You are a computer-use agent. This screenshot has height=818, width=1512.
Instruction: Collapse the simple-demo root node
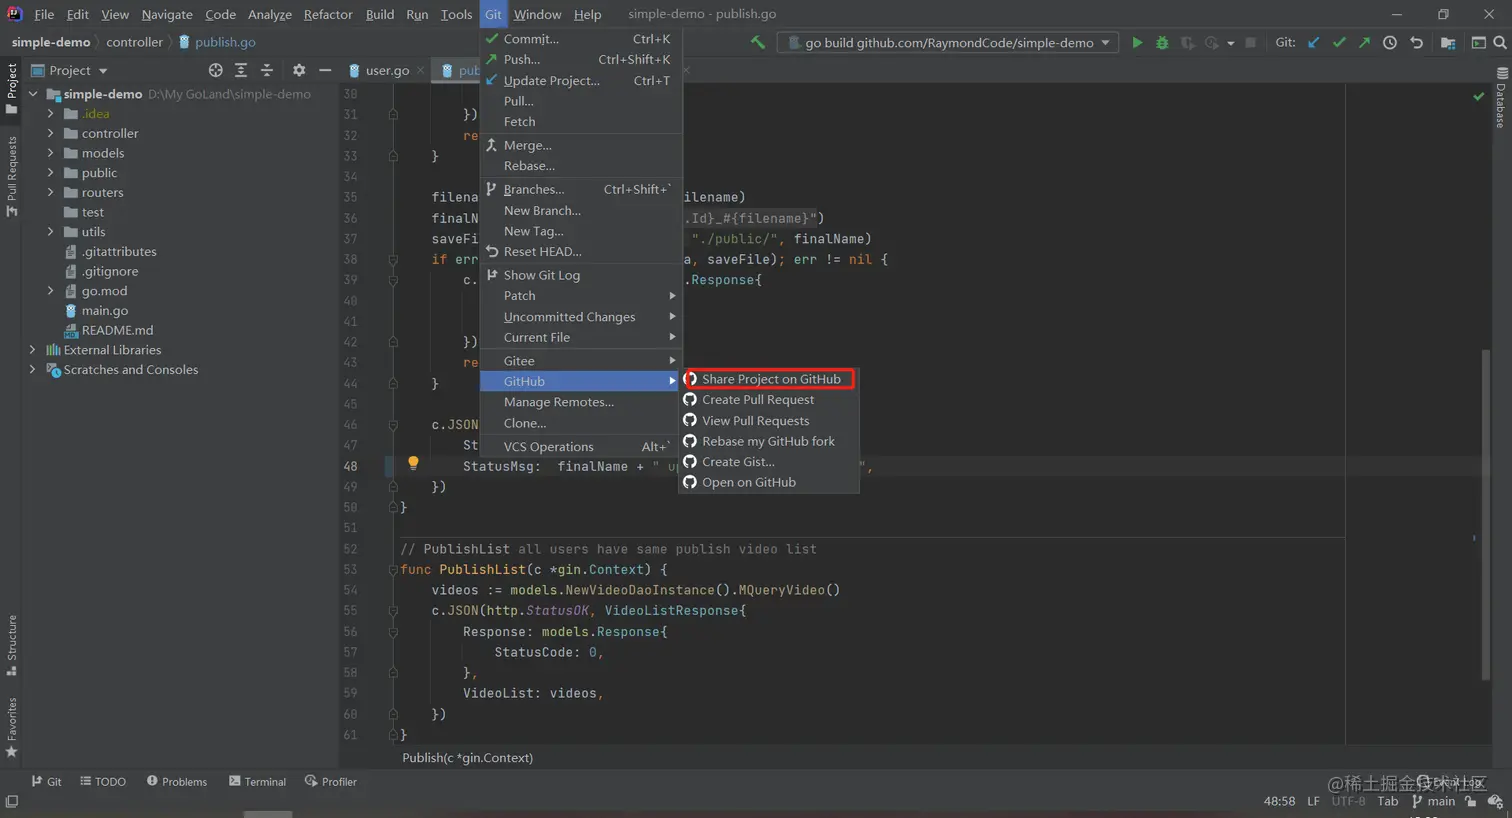tap(32, 94)
